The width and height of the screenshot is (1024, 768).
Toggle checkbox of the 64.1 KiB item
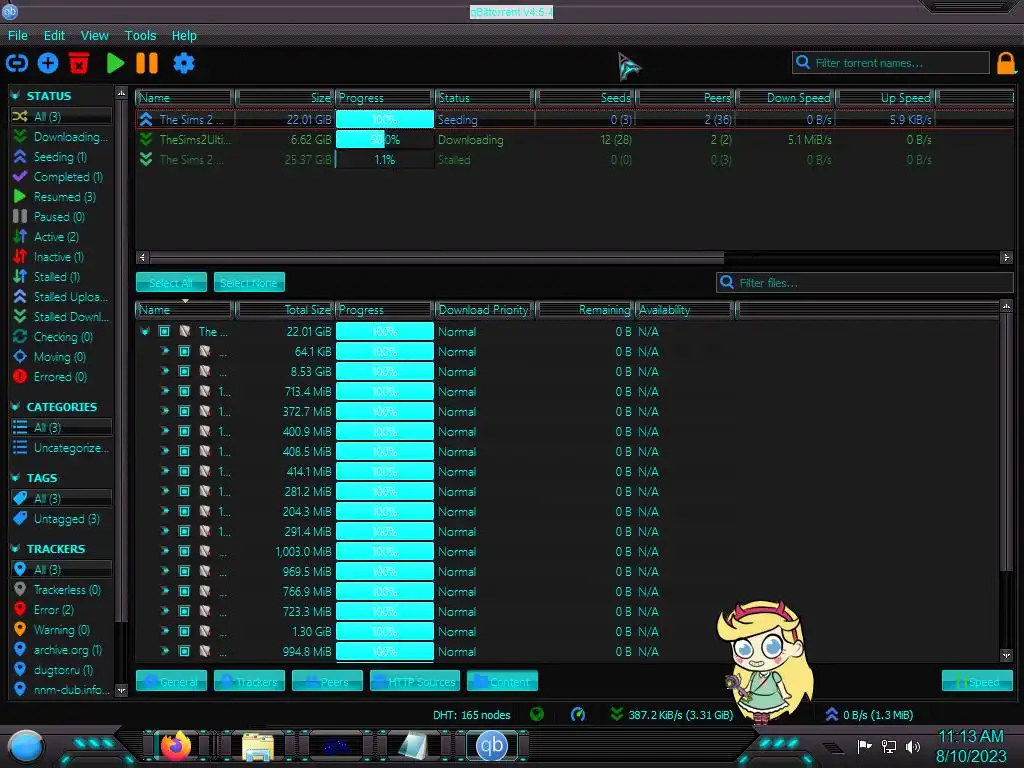185,351
